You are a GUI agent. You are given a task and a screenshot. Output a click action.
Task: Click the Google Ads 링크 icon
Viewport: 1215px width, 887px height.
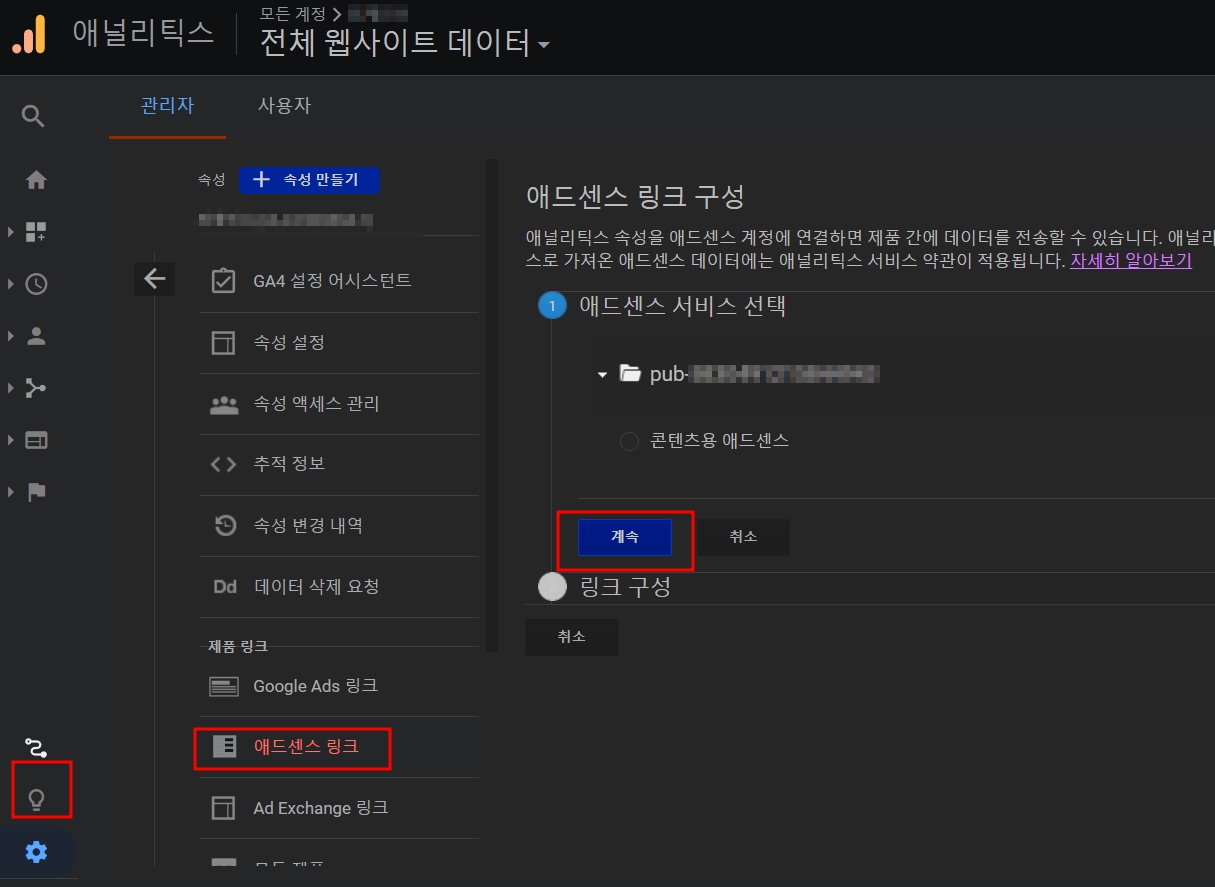[224, 686]
